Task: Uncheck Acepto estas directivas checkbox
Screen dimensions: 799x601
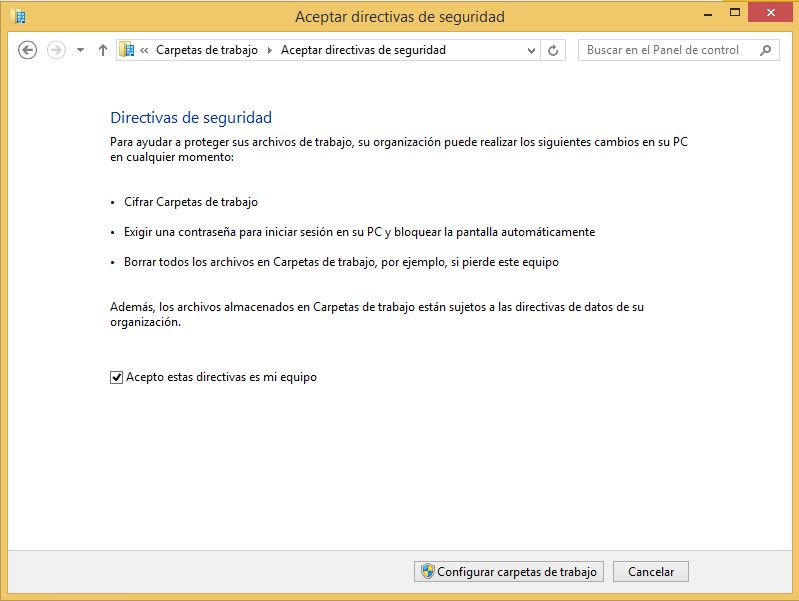Action: (x=117, y=378)
